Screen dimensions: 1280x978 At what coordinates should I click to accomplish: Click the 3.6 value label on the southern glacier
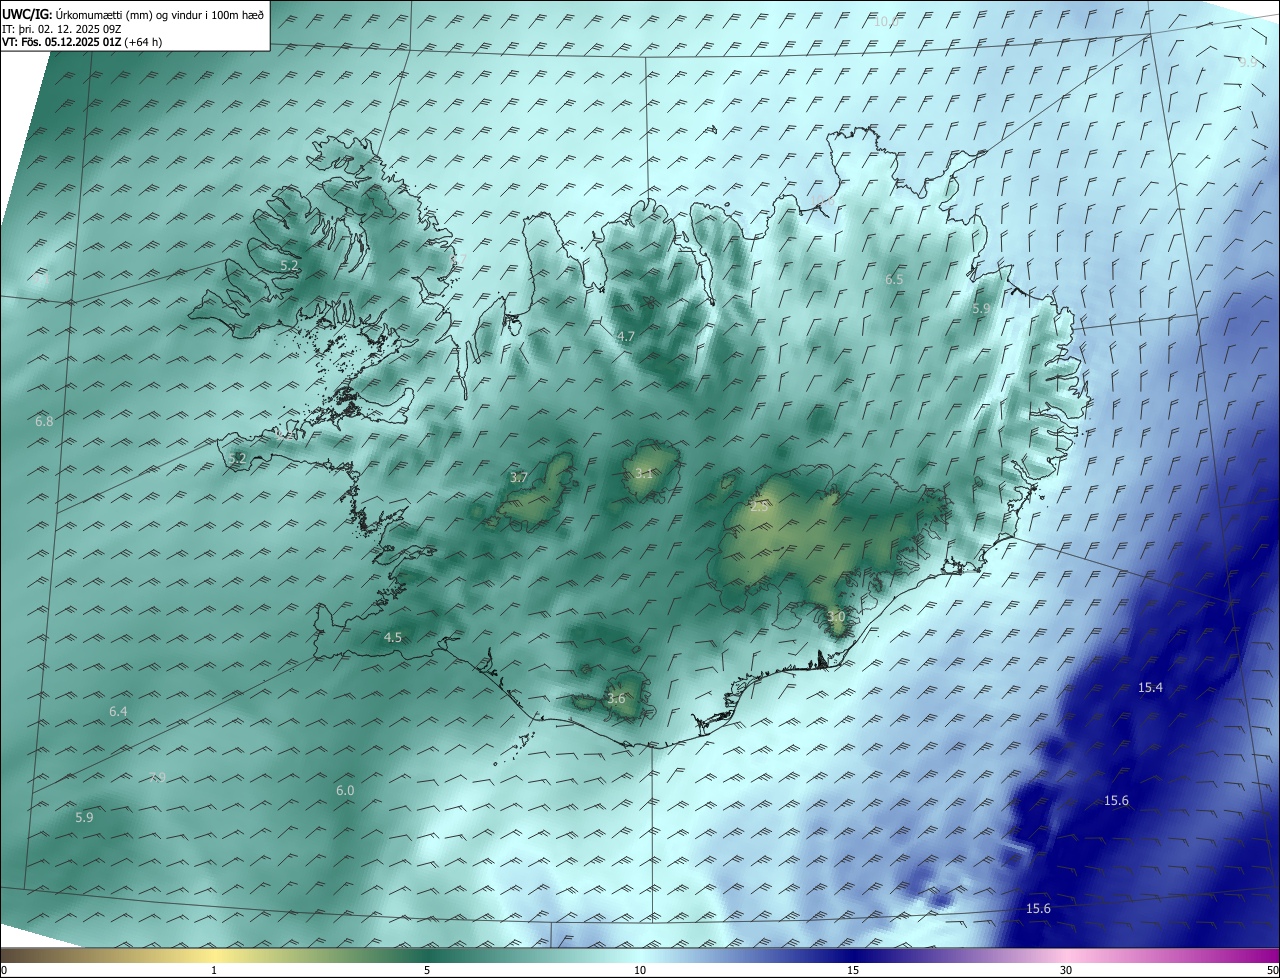(616, 698)
